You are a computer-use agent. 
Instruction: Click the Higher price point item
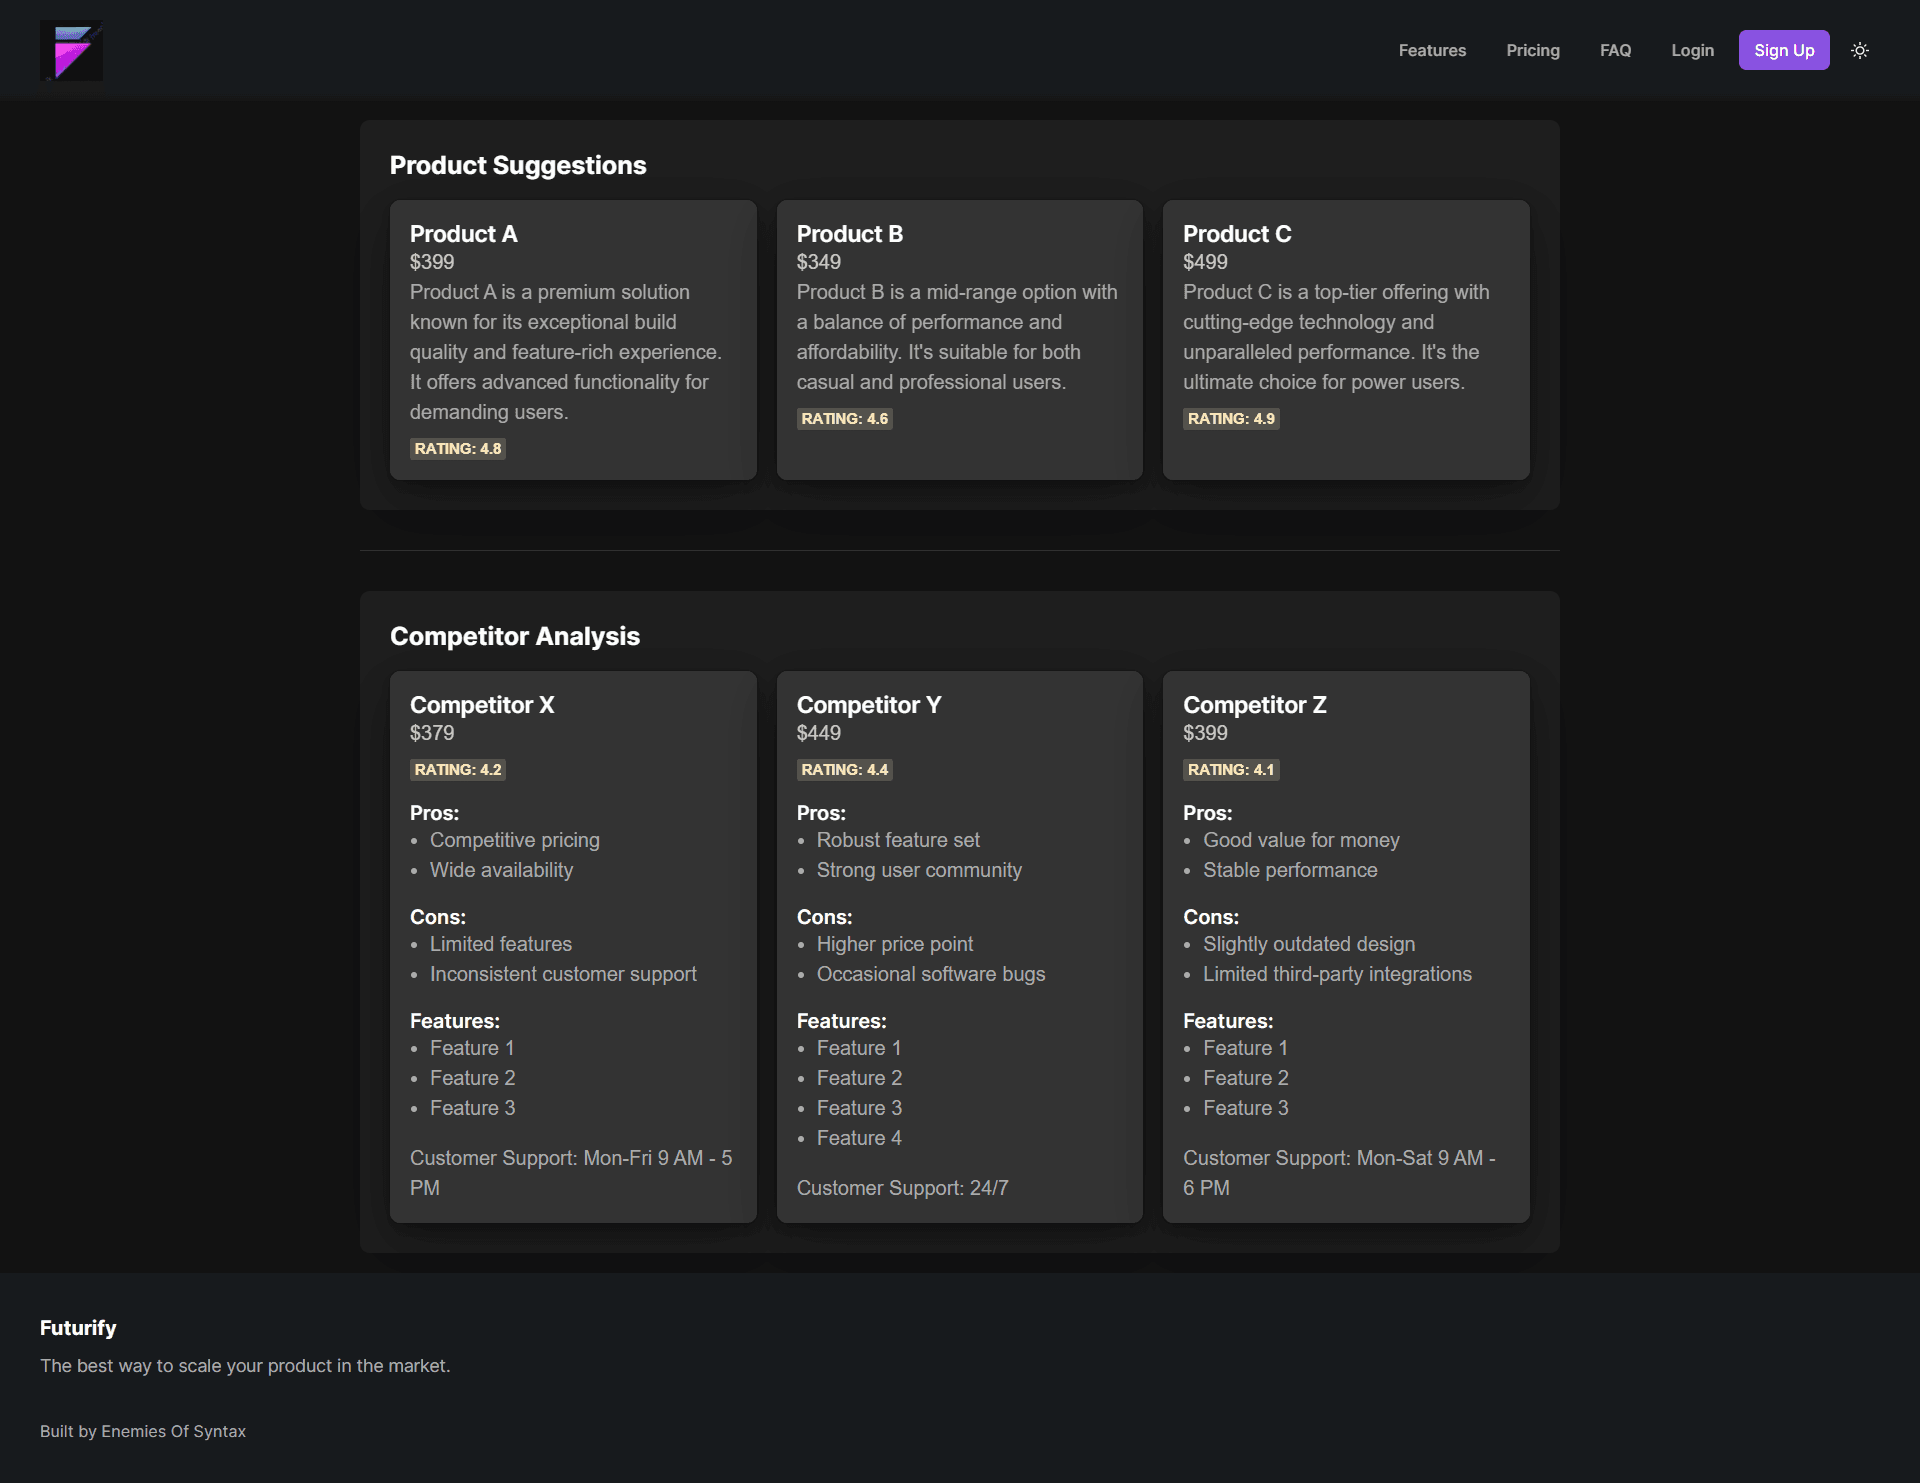tap(895, 945)
